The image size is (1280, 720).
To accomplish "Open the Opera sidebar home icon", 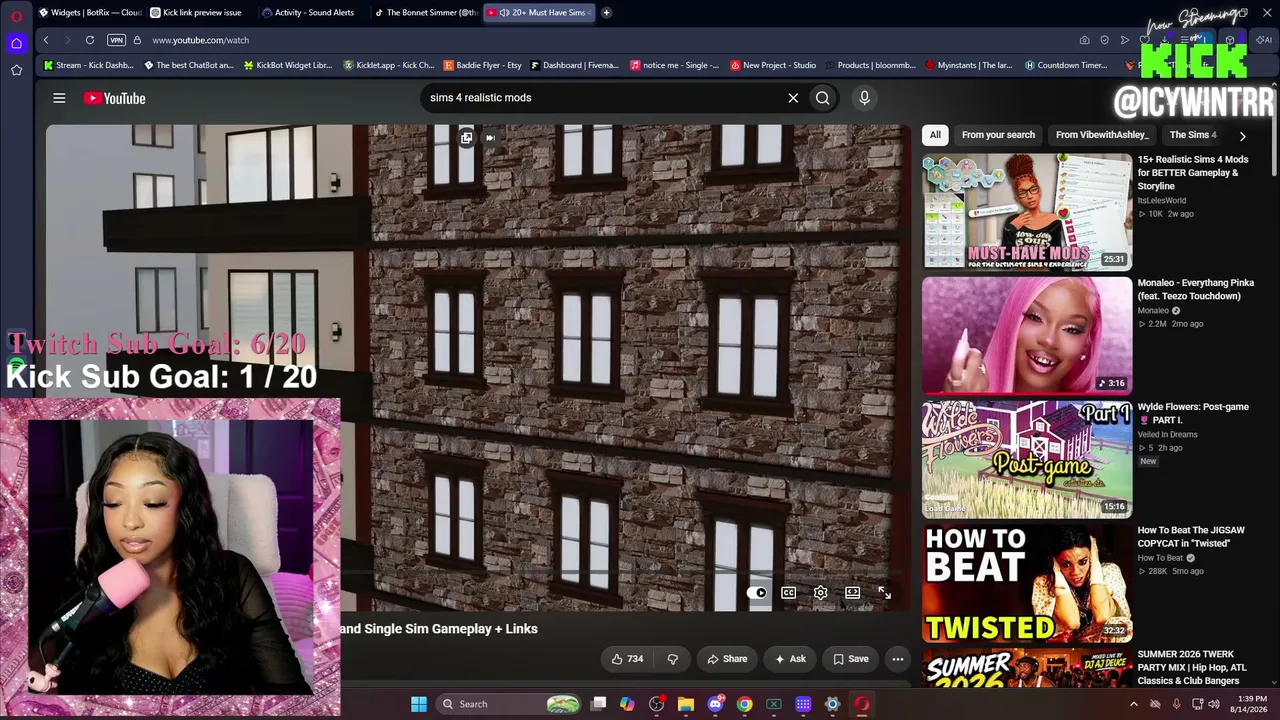I will point(16,43).
